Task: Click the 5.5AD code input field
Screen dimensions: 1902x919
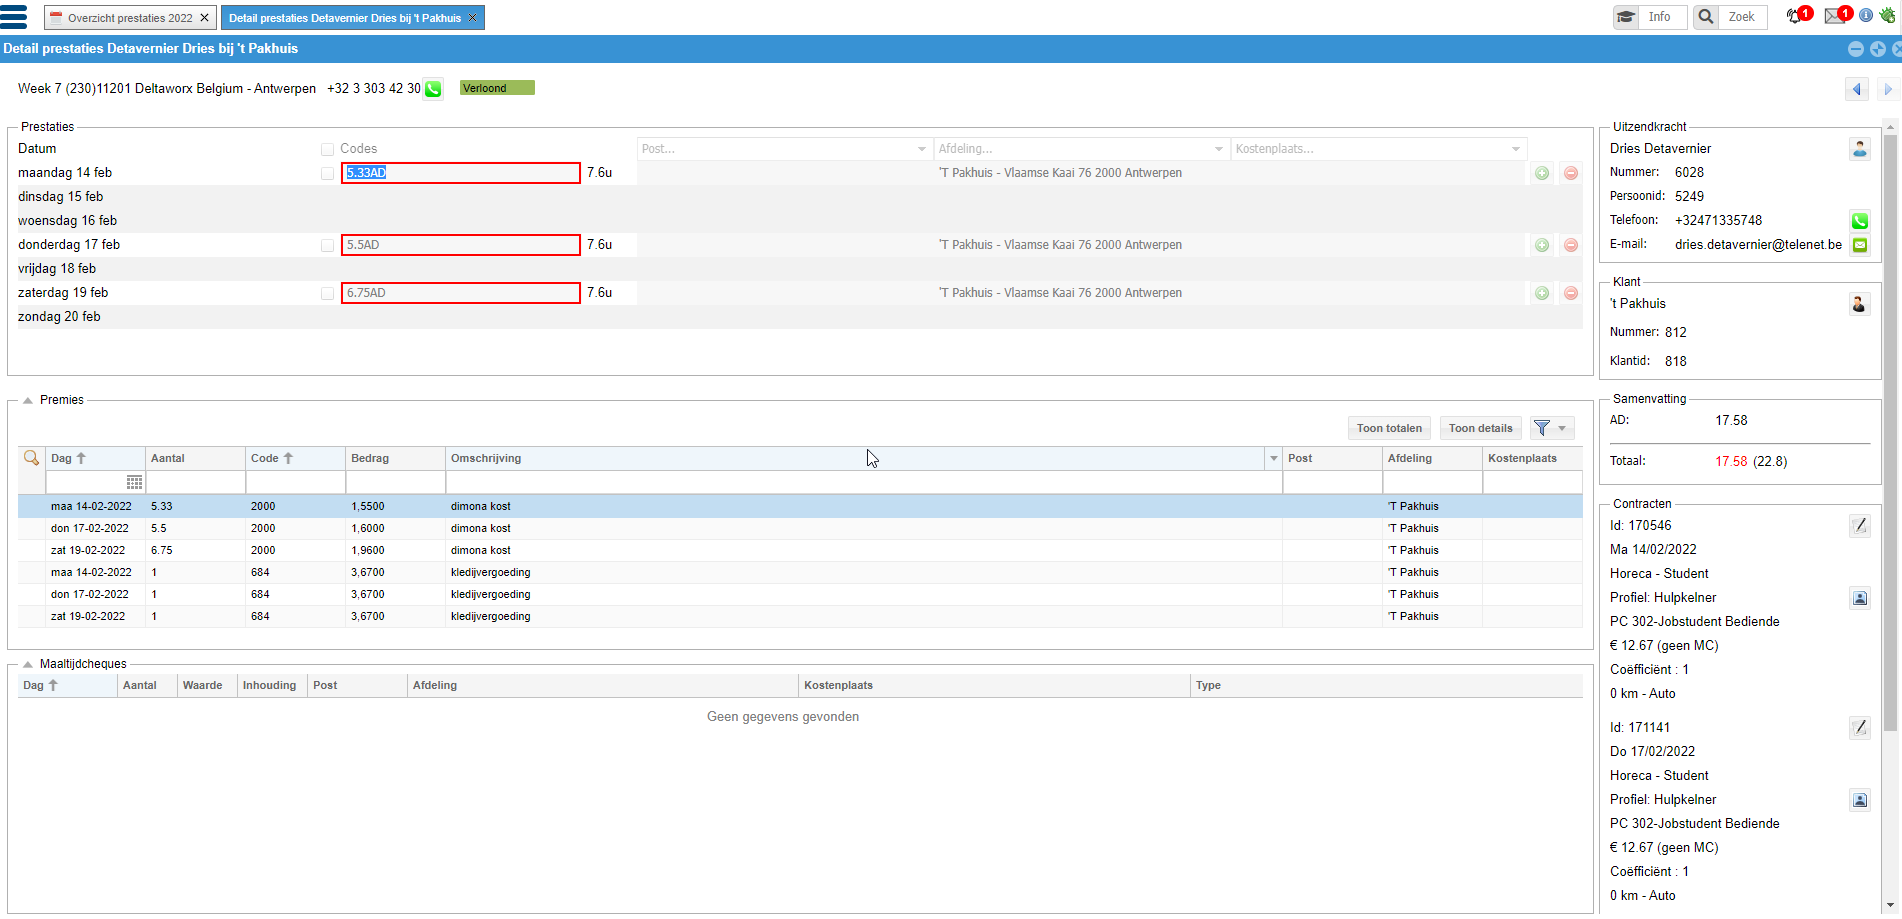Action: point(461,245)
